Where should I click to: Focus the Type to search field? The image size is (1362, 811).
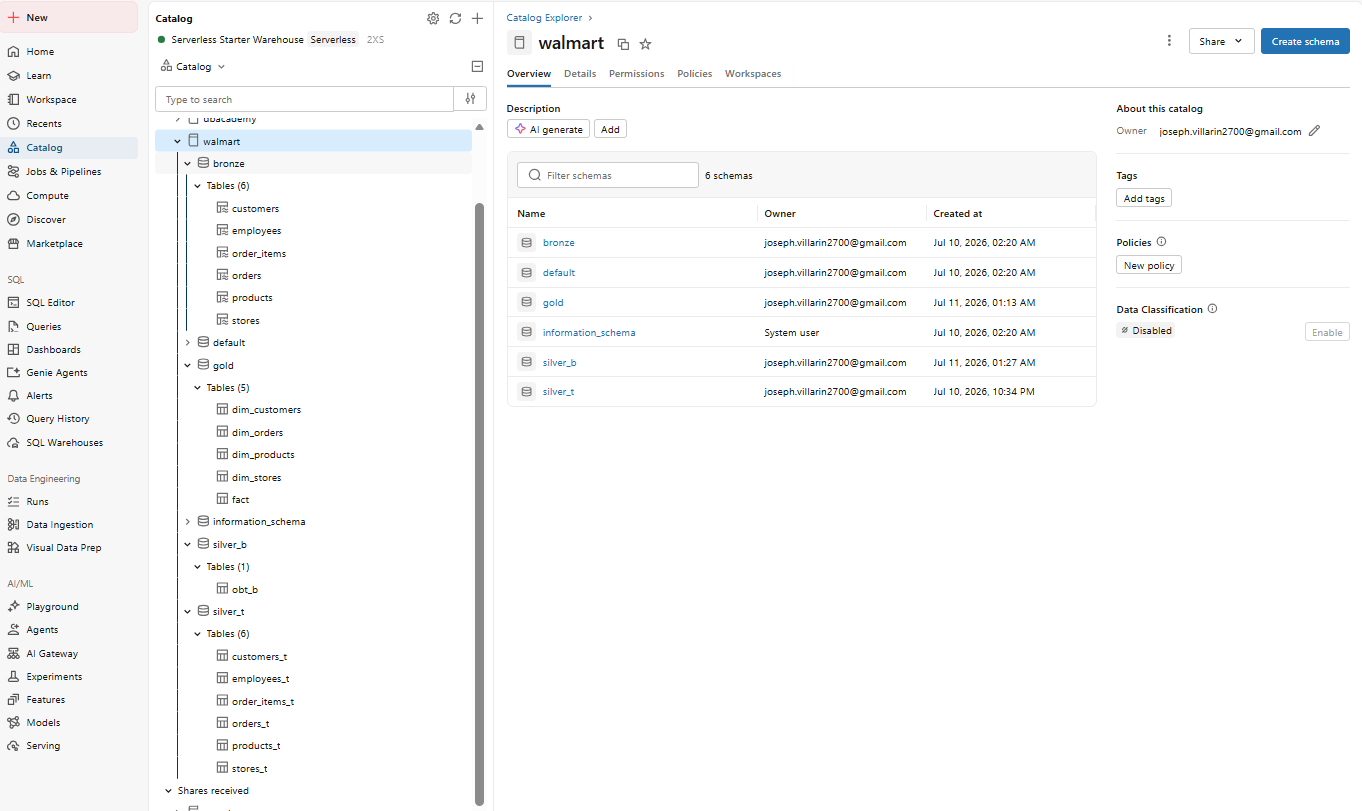point(304,99)
